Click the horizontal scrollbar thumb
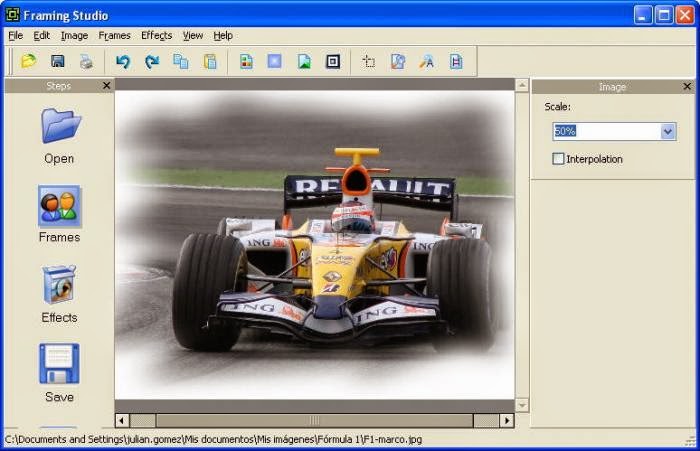 314,421
